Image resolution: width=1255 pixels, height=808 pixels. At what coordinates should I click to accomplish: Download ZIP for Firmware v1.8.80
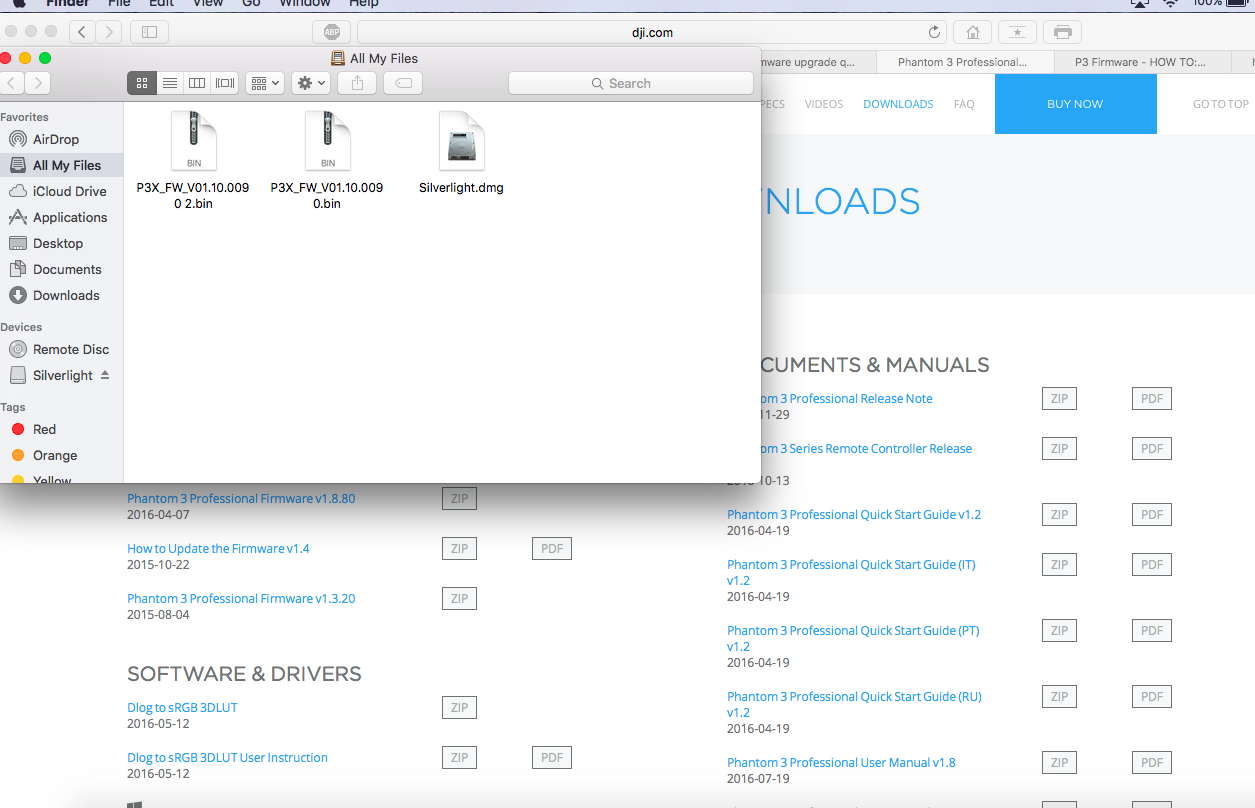(x=459, y=499)
